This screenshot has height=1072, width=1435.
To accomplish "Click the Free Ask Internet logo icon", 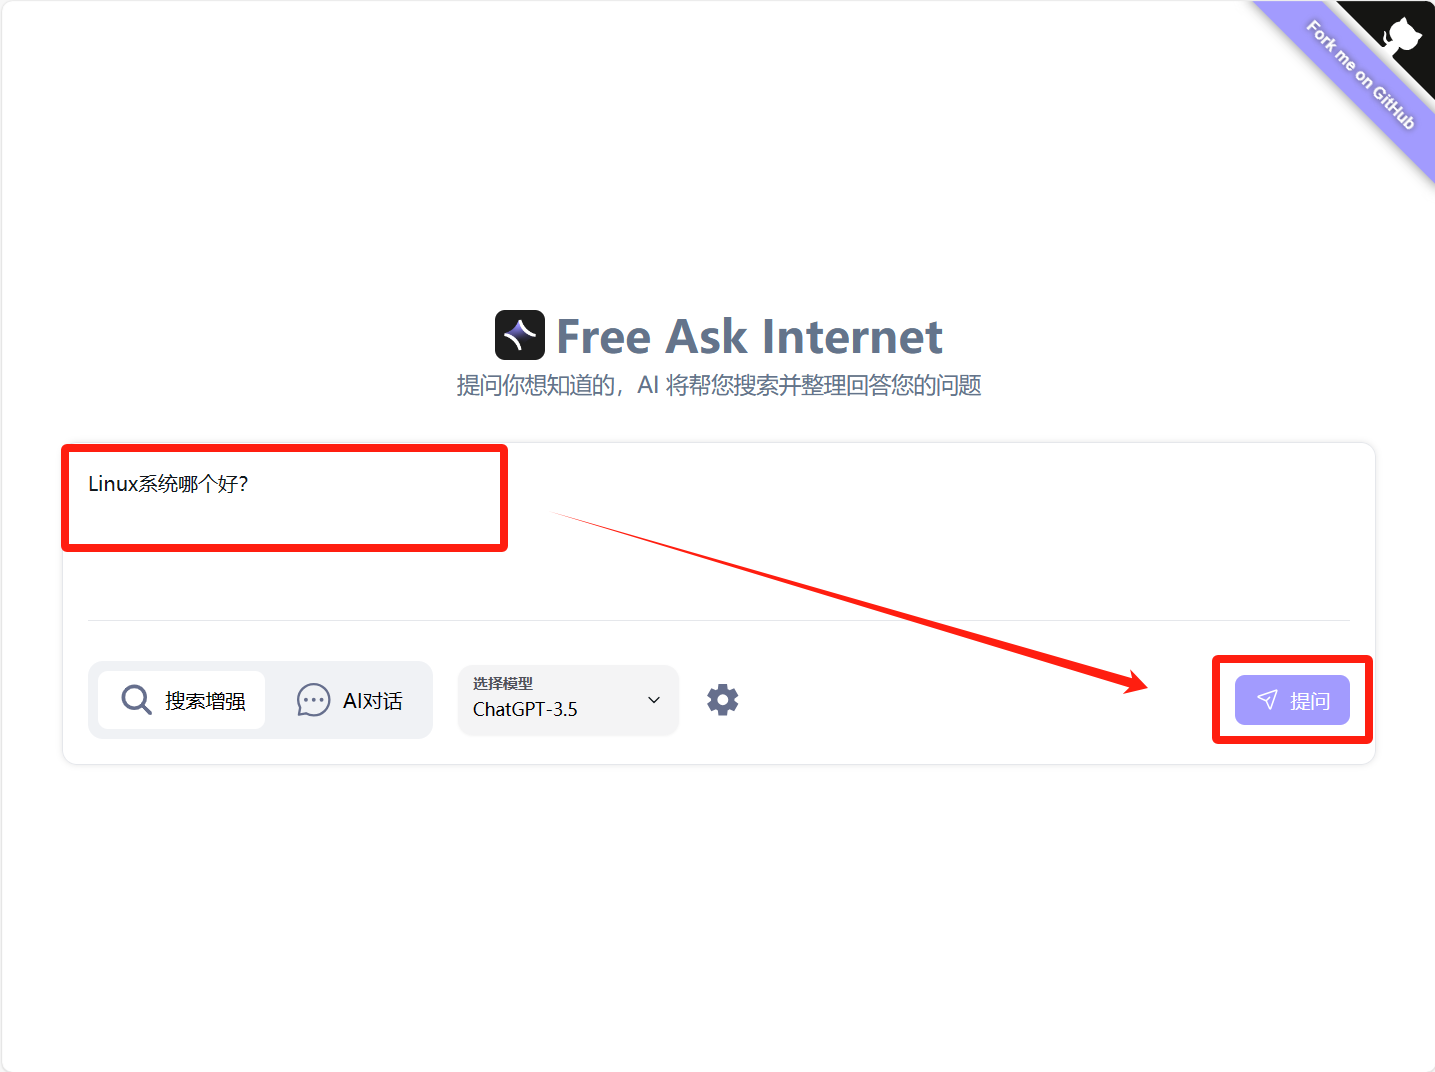I will coord(520,335).
